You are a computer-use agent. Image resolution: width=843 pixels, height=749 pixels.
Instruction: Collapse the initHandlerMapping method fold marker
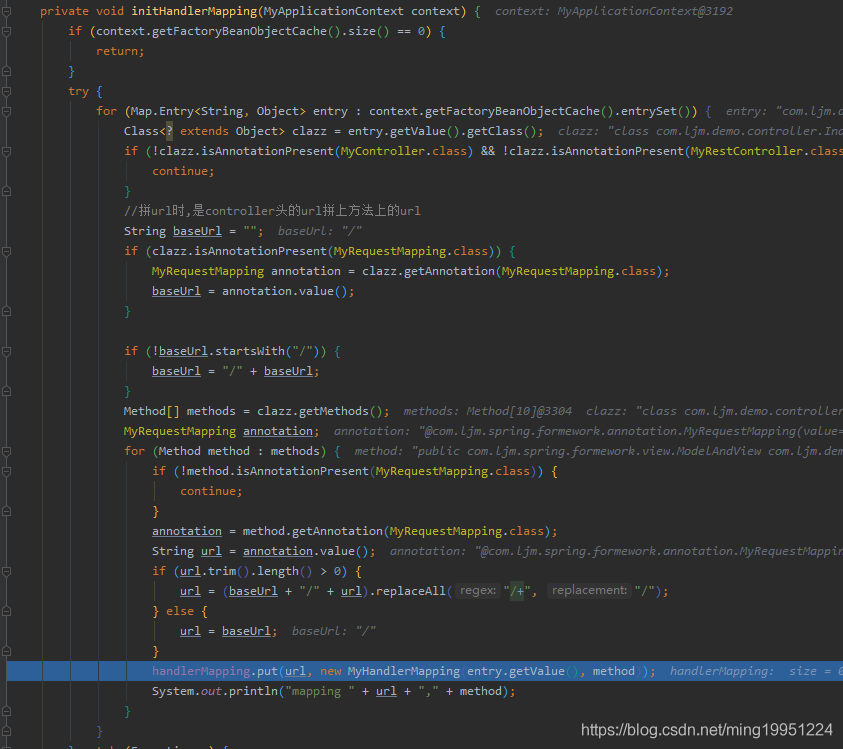[x=7, y=12]
